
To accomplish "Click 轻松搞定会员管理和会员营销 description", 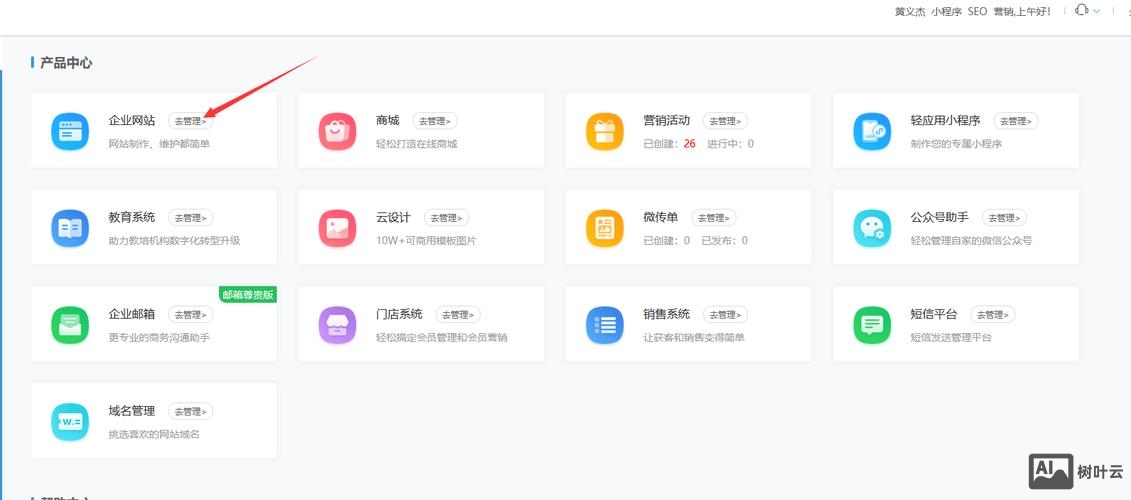I will pos(441,337).
